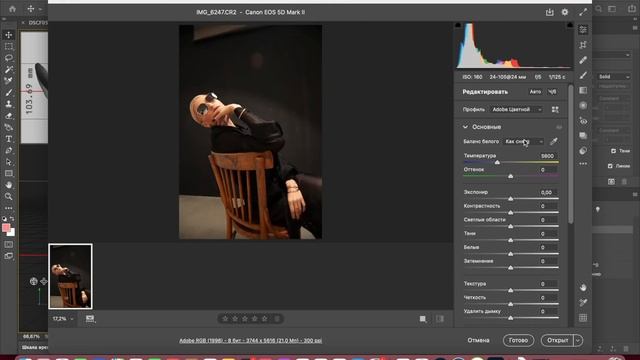This screenshot has width=640, height=360.
Task: Select the Rectangular Marquee tool
Action: click(9, 47)
